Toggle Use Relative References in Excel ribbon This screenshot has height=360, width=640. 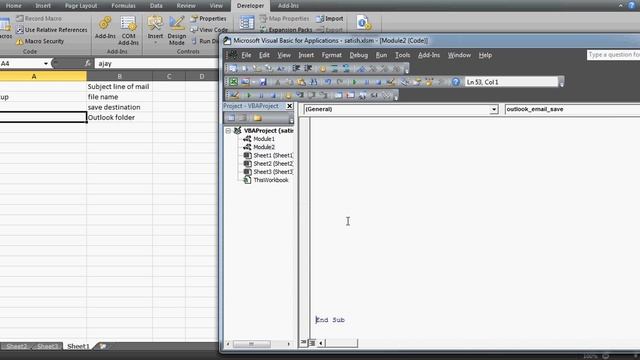(51, 30)
